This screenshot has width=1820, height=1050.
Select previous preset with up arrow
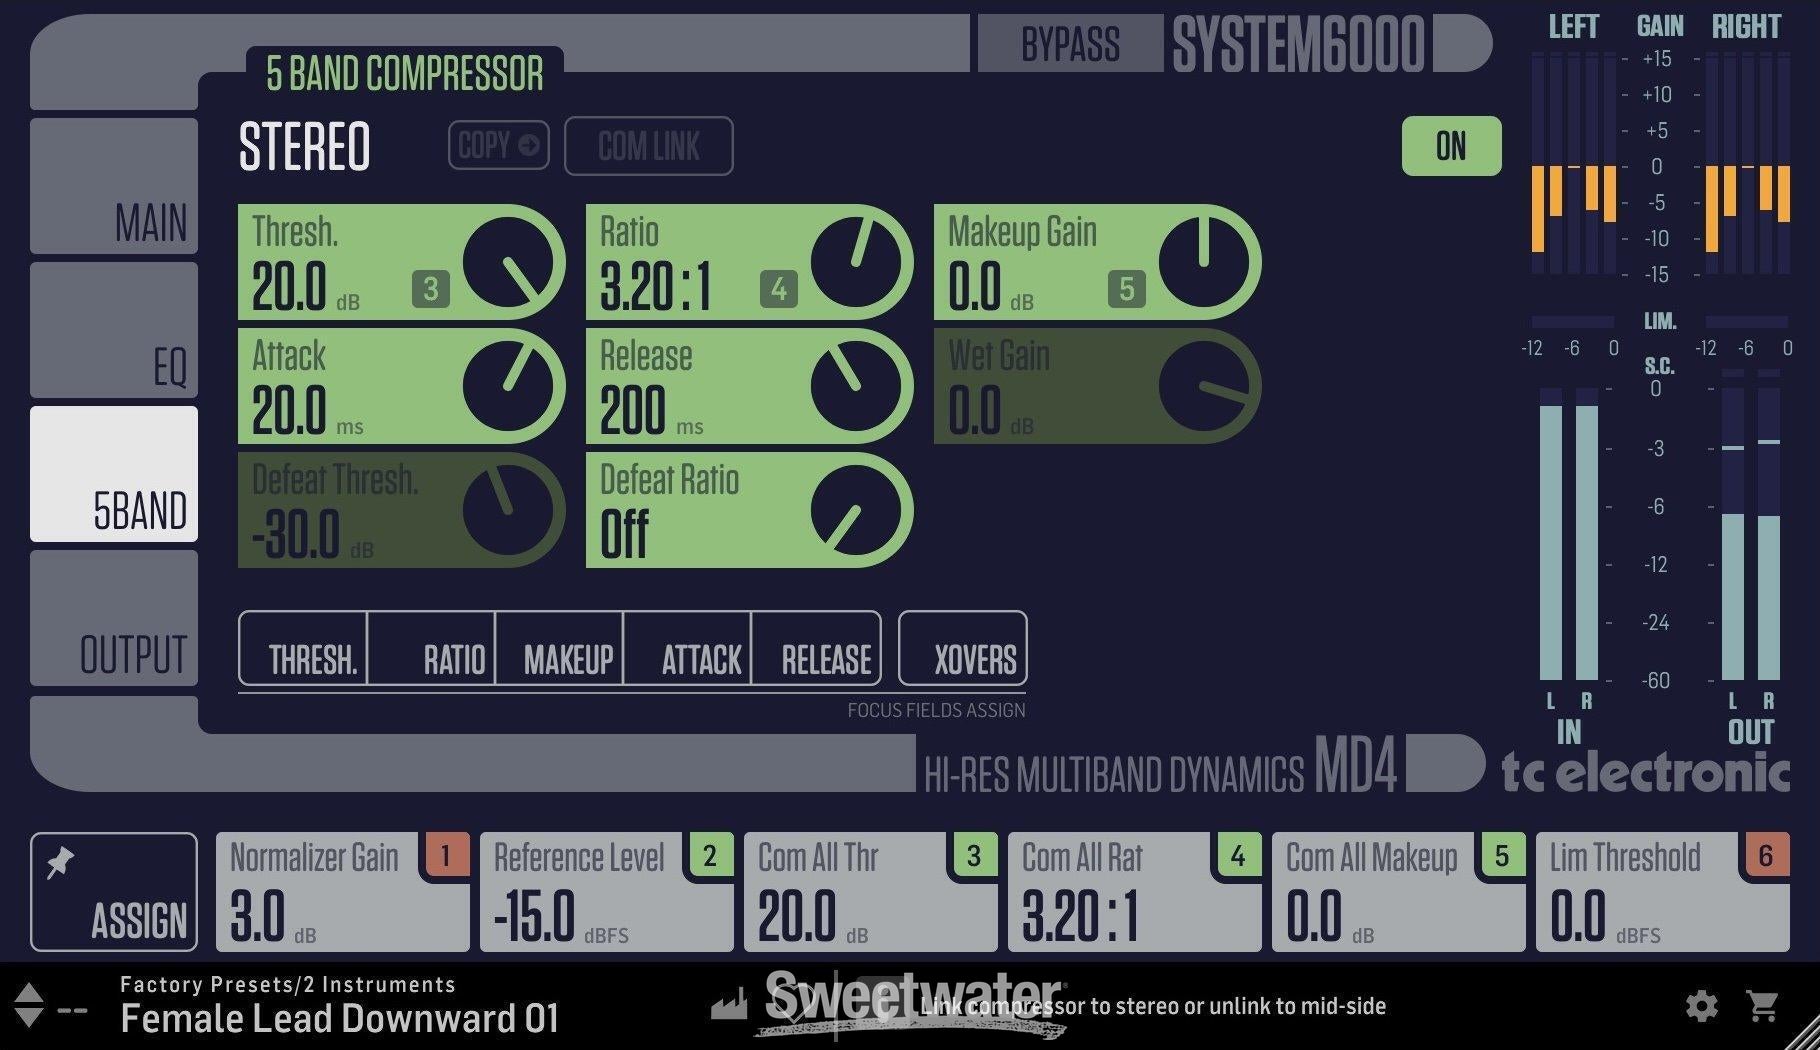click(x=28, y=994)
